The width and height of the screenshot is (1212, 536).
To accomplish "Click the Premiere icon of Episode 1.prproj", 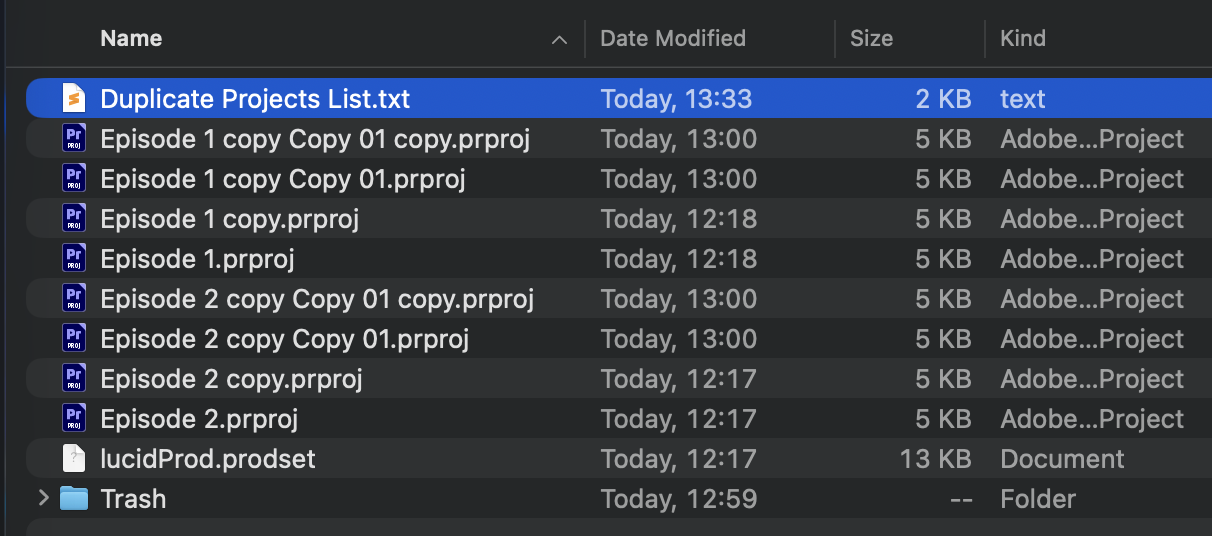I will (74, 259).
